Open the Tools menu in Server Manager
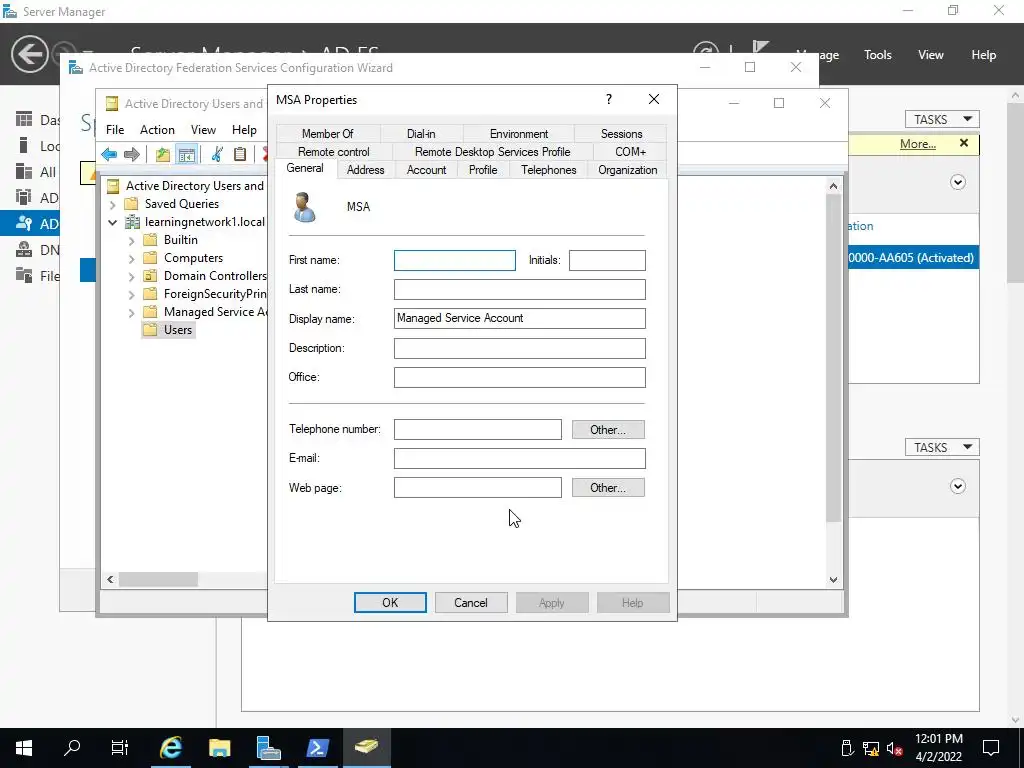Viewport: 1024px width, 768px height. [x=877, y=55]
